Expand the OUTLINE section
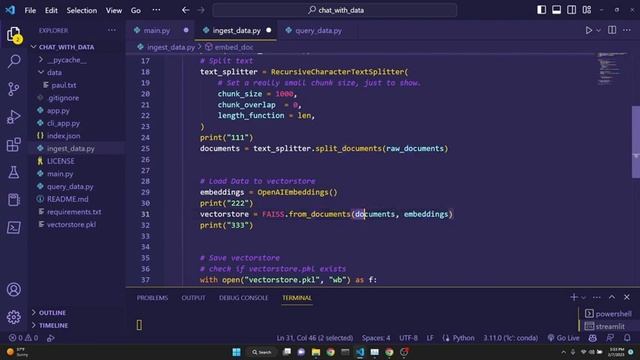This screenshot has height=360, width=640. tap(52, 312)
